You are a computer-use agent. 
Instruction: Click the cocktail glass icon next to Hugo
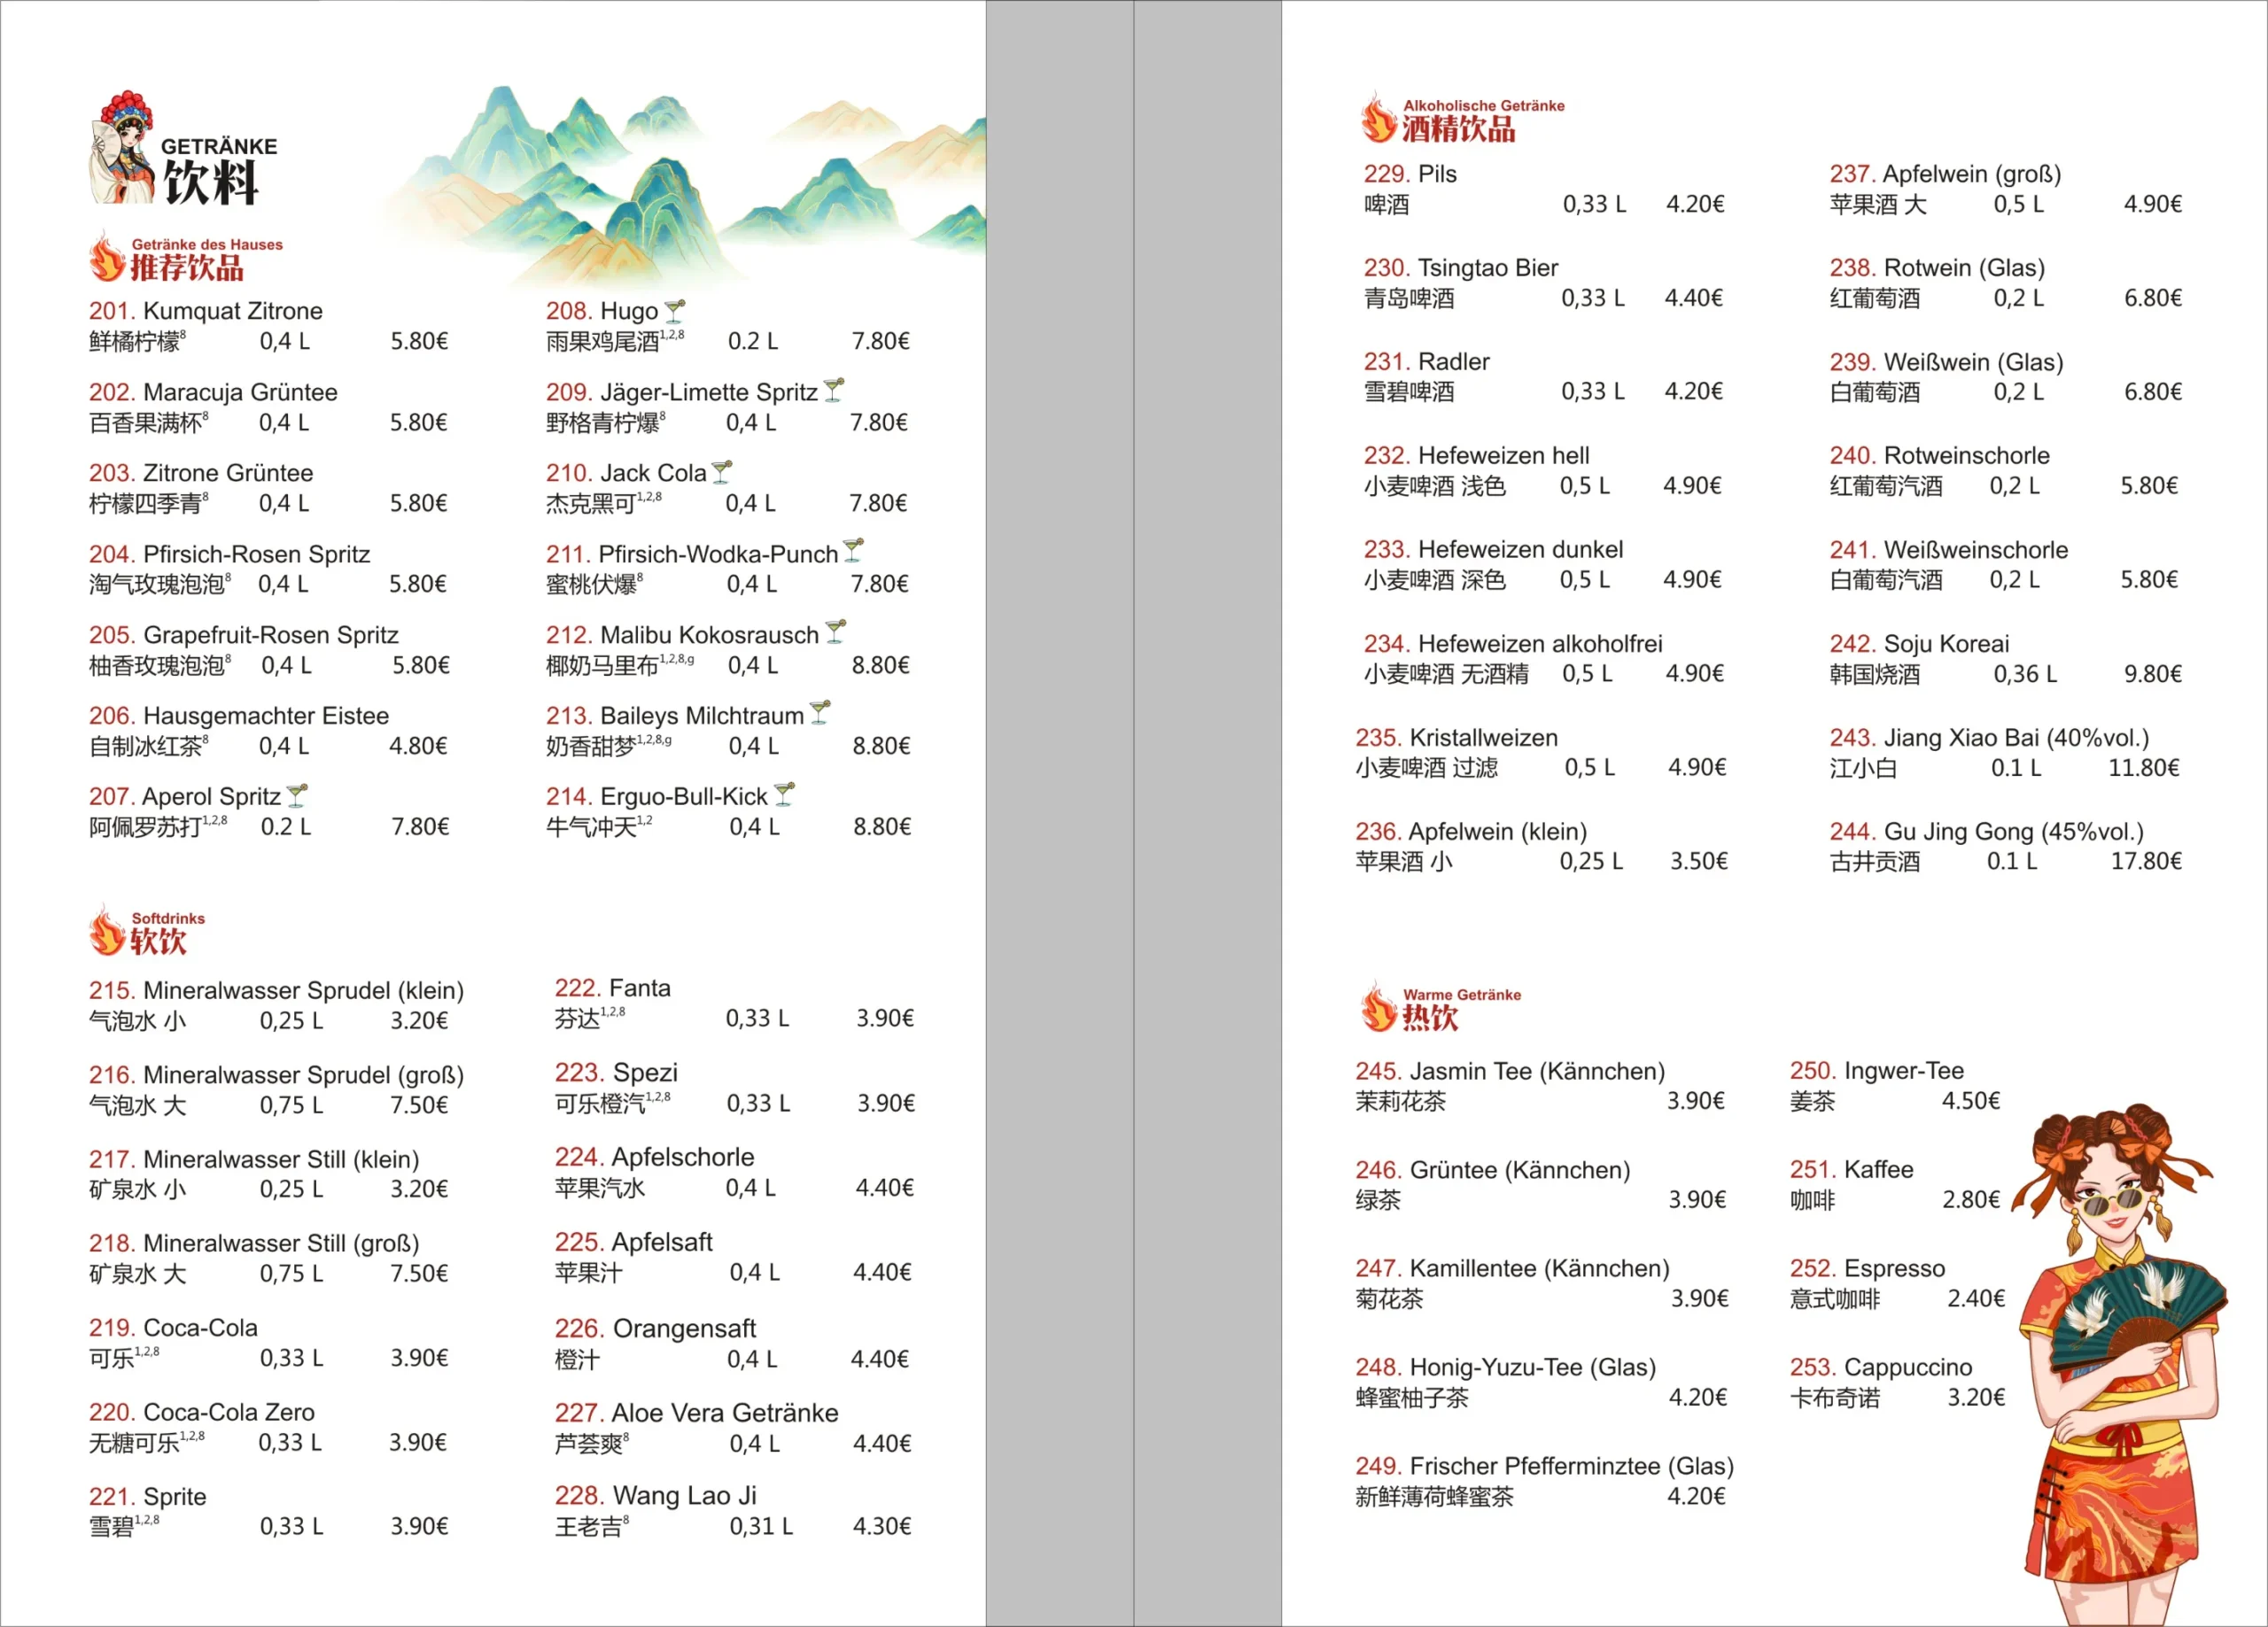tap(675, 311)
